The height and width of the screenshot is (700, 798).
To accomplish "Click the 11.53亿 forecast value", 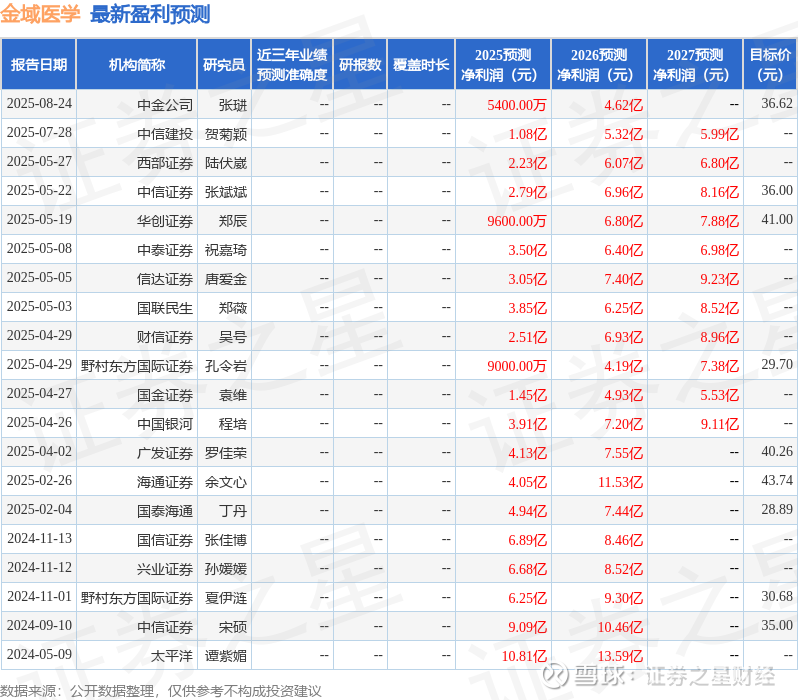I will (620, 482).
